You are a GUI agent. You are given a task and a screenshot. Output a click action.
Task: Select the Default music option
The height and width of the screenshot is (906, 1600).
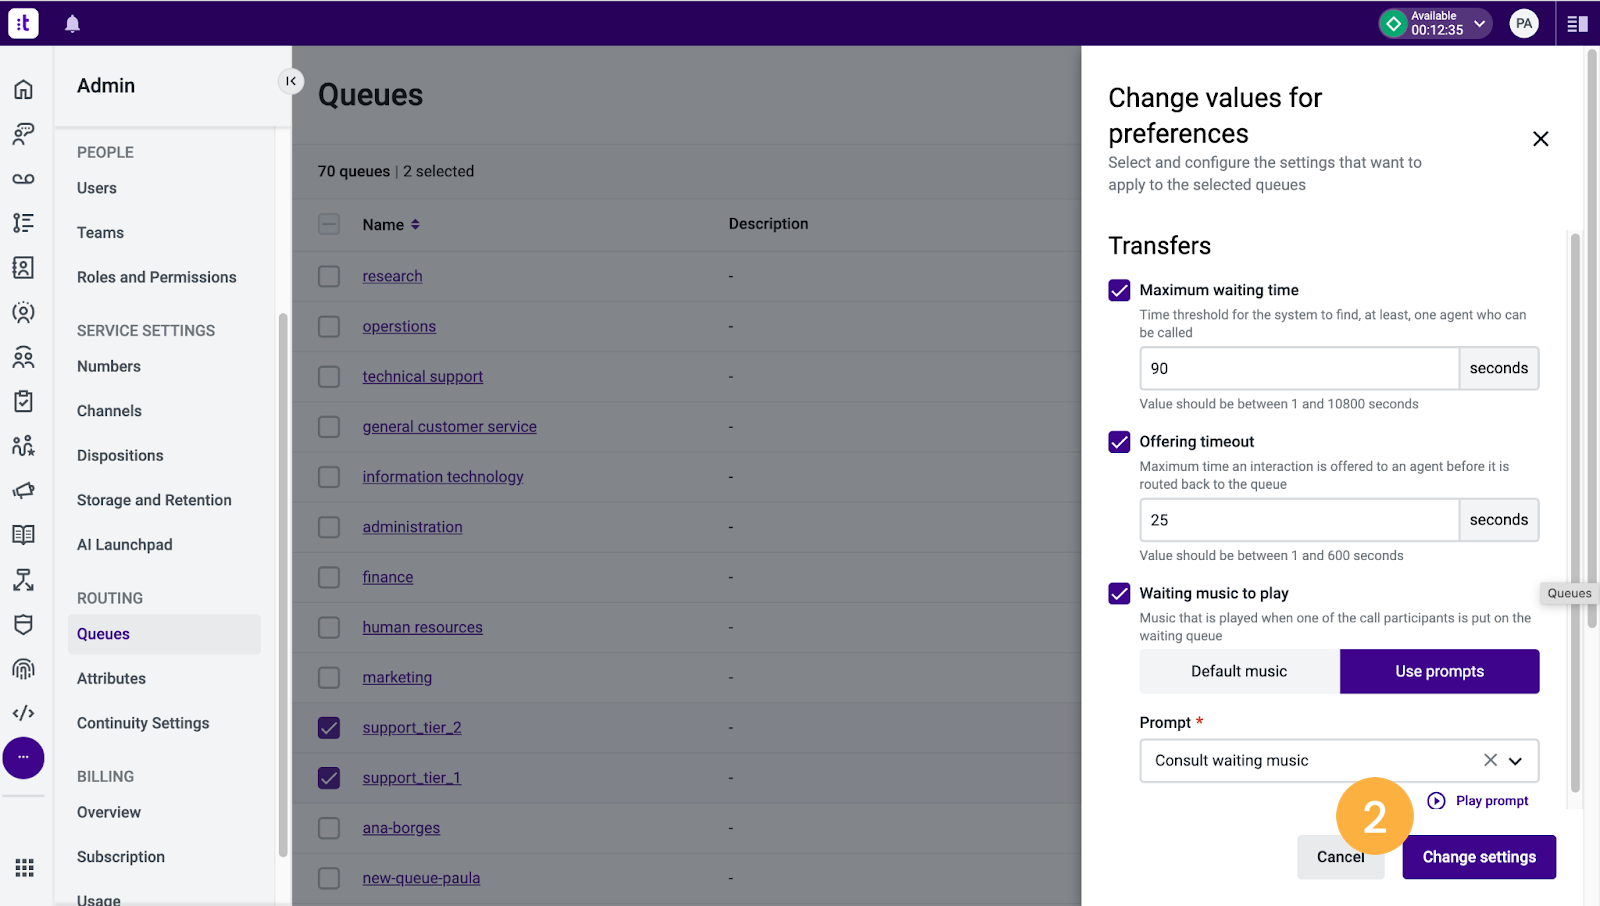(1239, 671)
